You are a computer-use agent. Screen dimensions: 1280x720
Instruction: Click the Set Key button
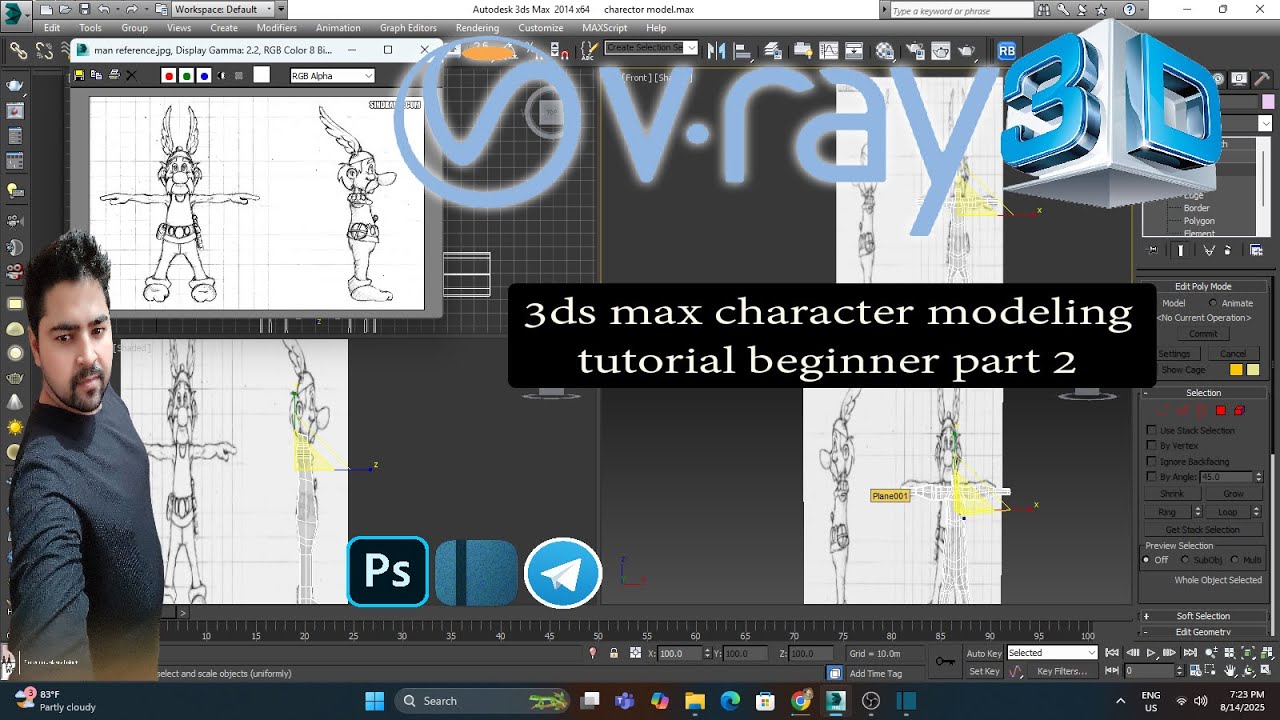coord(983,671)
